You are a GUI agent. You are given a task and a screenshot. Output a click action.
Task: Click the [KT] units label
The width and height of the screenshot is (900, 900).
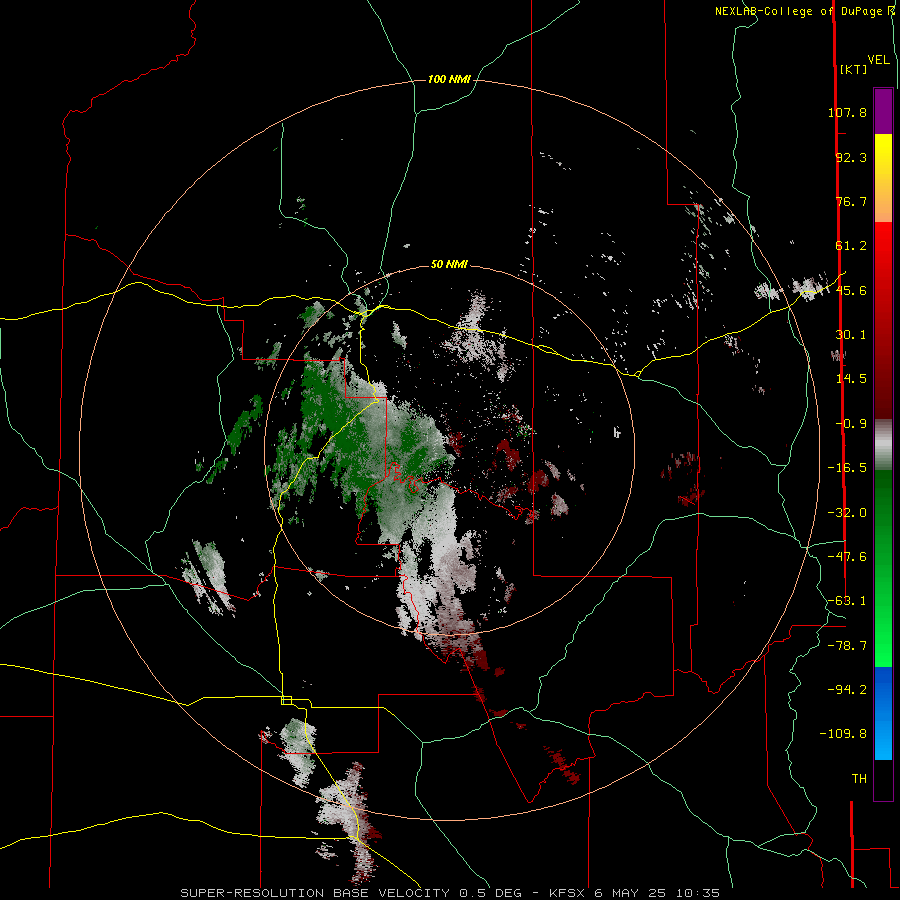[x=853, y=69]
